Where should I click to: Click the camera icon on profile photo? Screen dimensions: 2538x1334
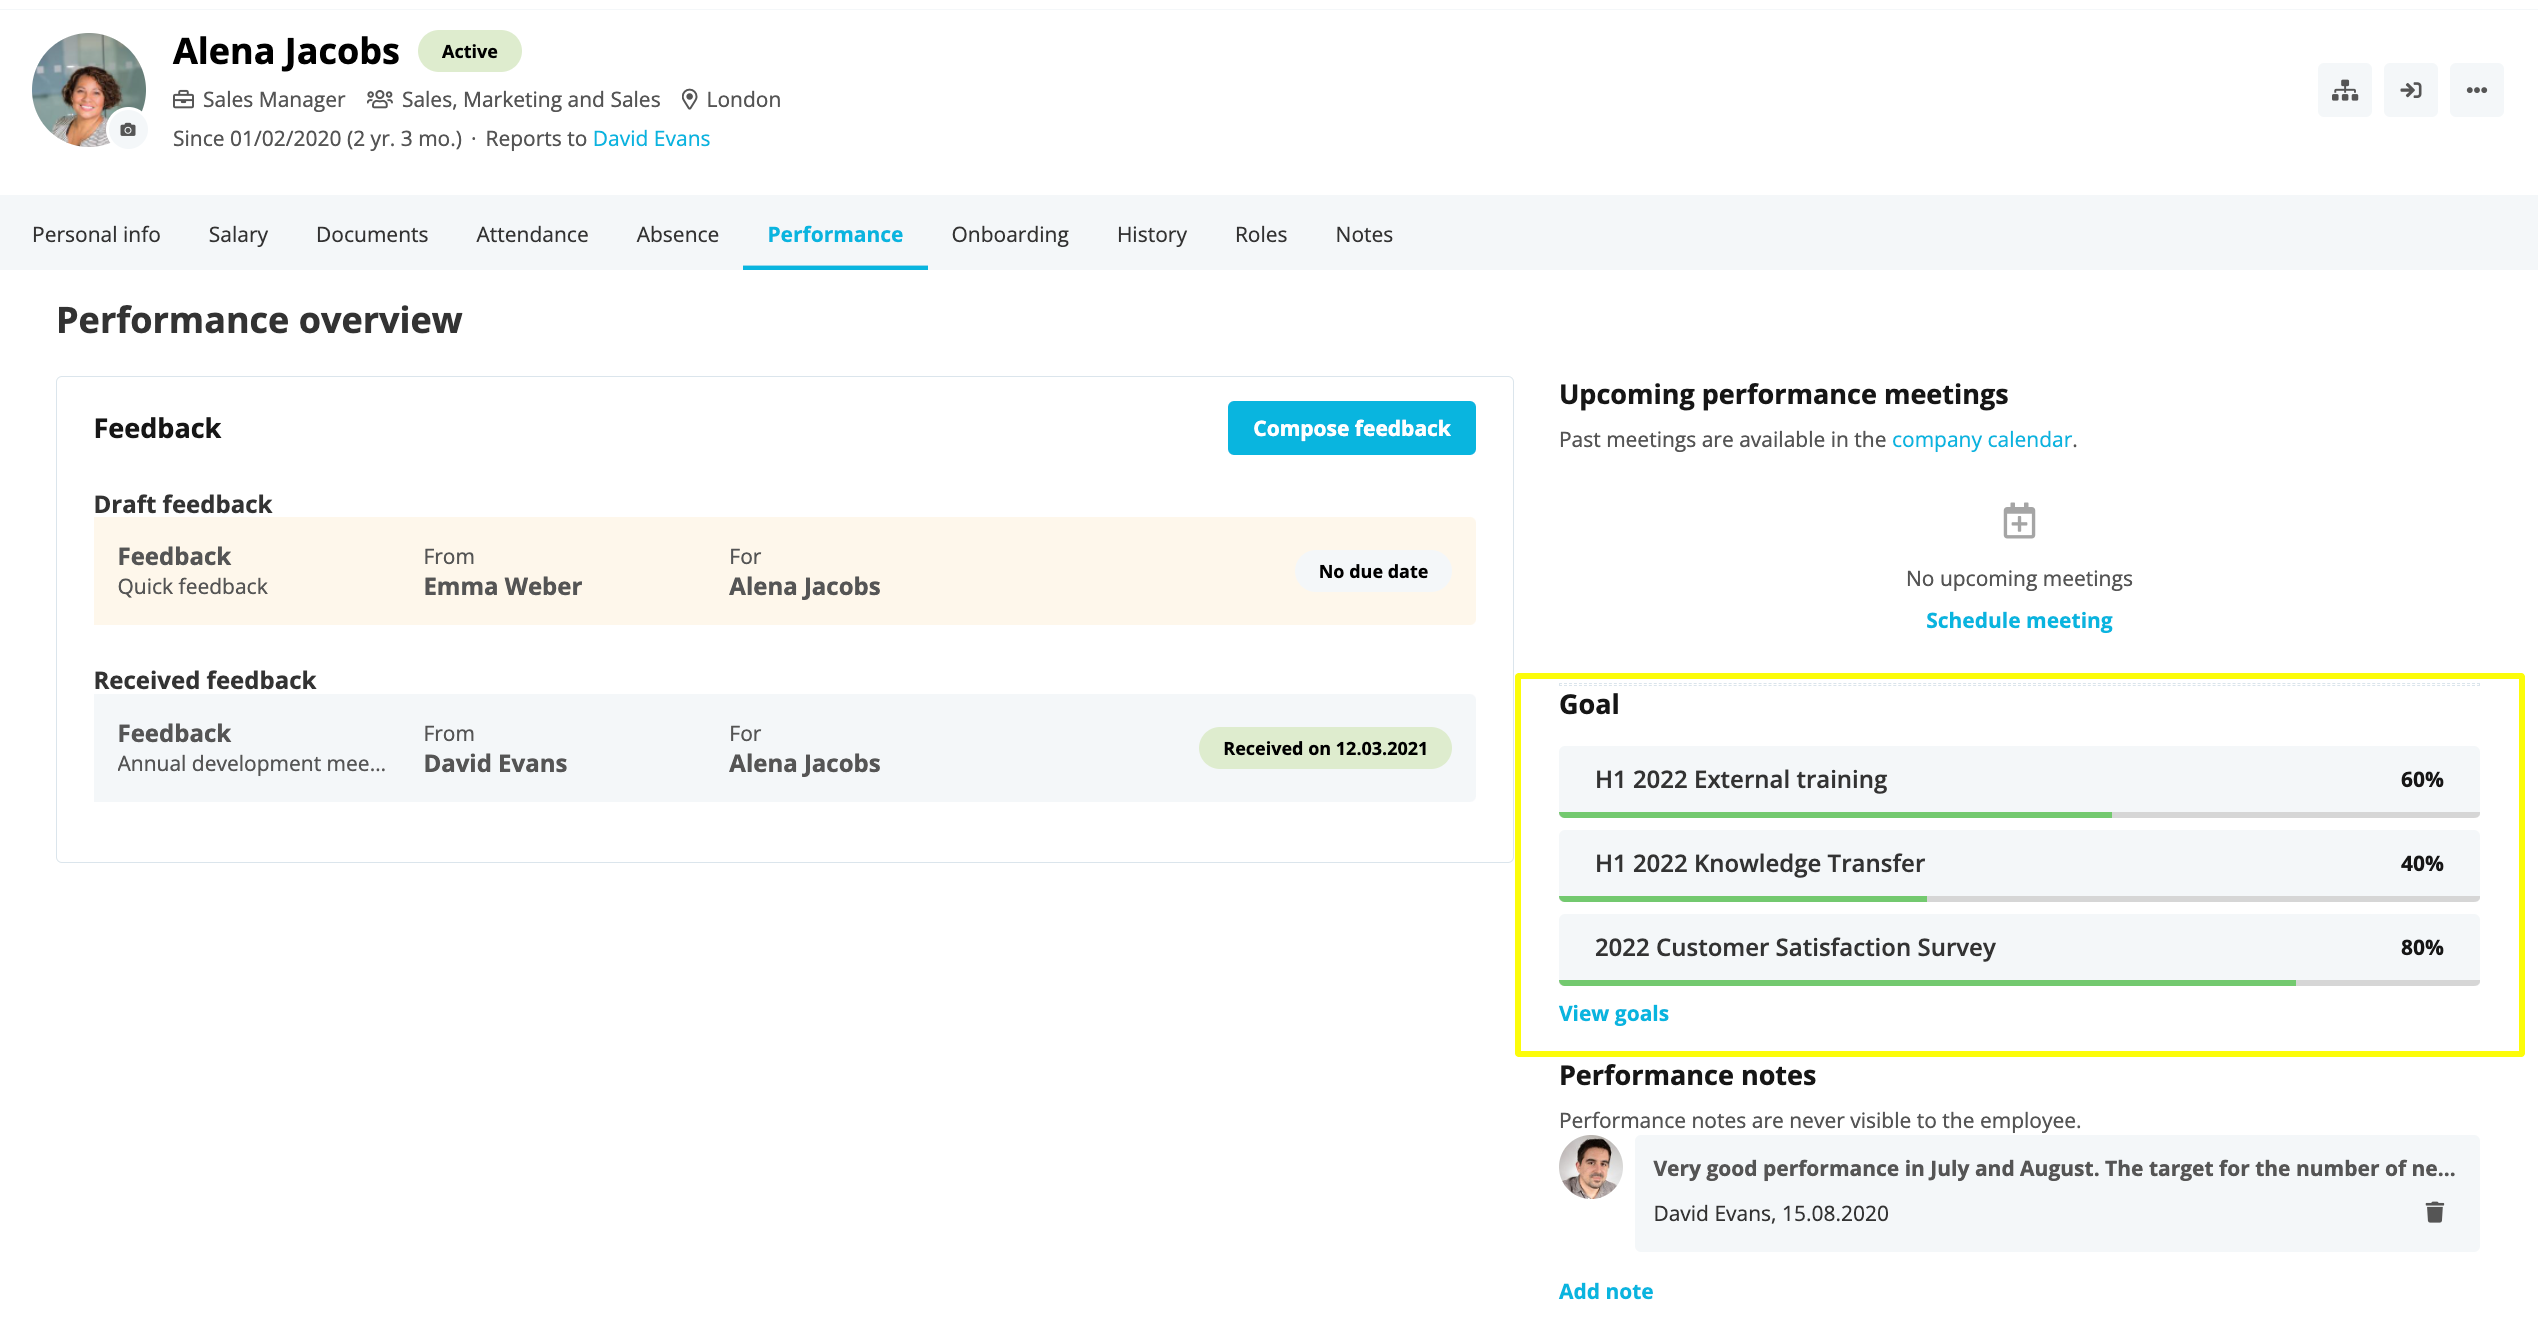tap(128, 130)
